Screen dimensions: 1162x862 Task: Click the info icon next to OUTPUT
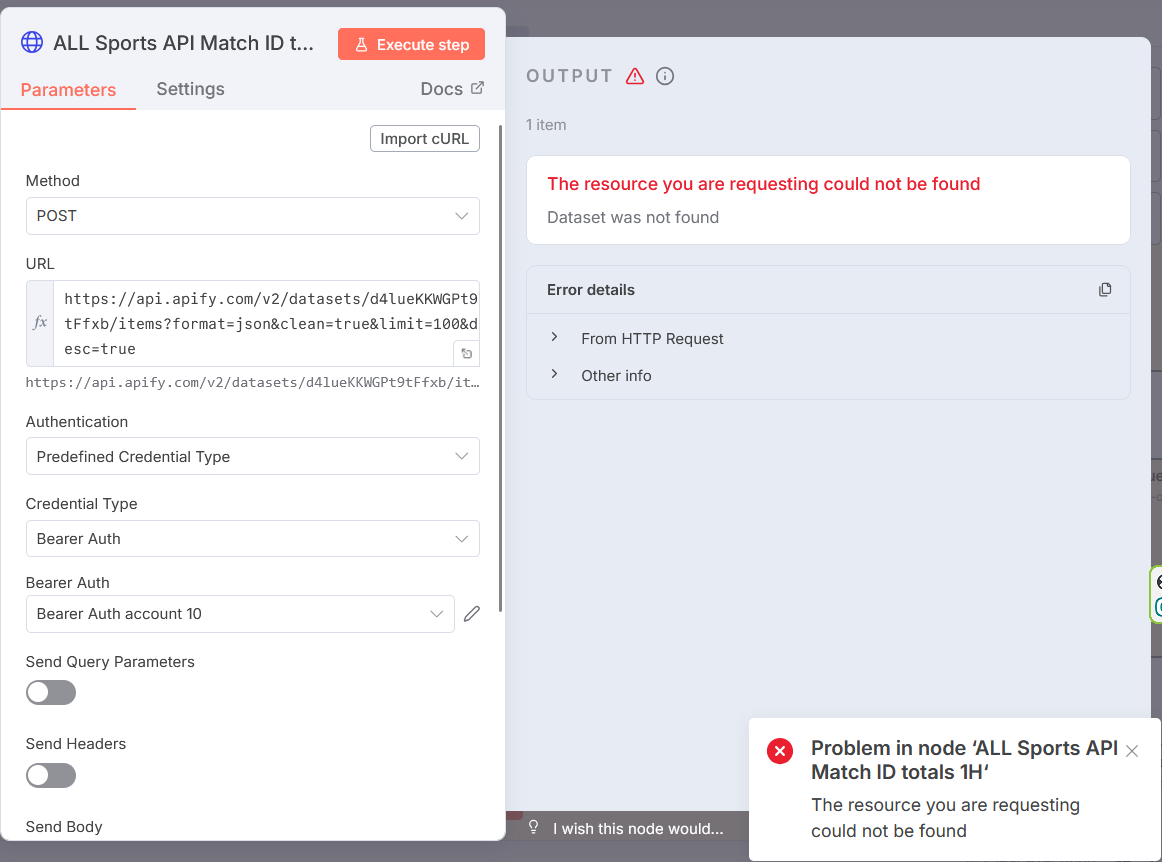coord(665,76)
